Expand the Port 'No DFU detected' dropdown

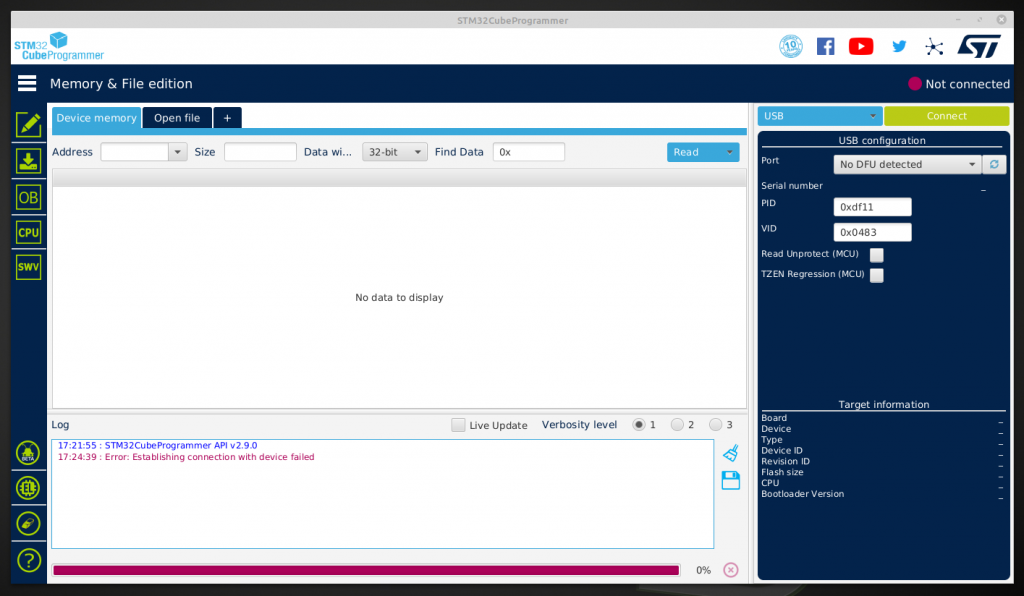click(x=907, y=164)
